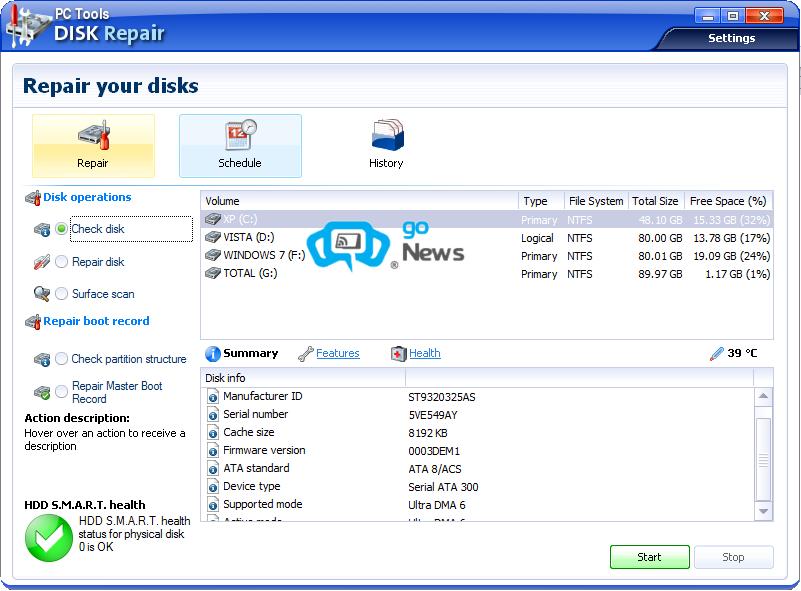Sort by the Total Size column header
The image size is (801, 591).
click(x=655, y=201)
